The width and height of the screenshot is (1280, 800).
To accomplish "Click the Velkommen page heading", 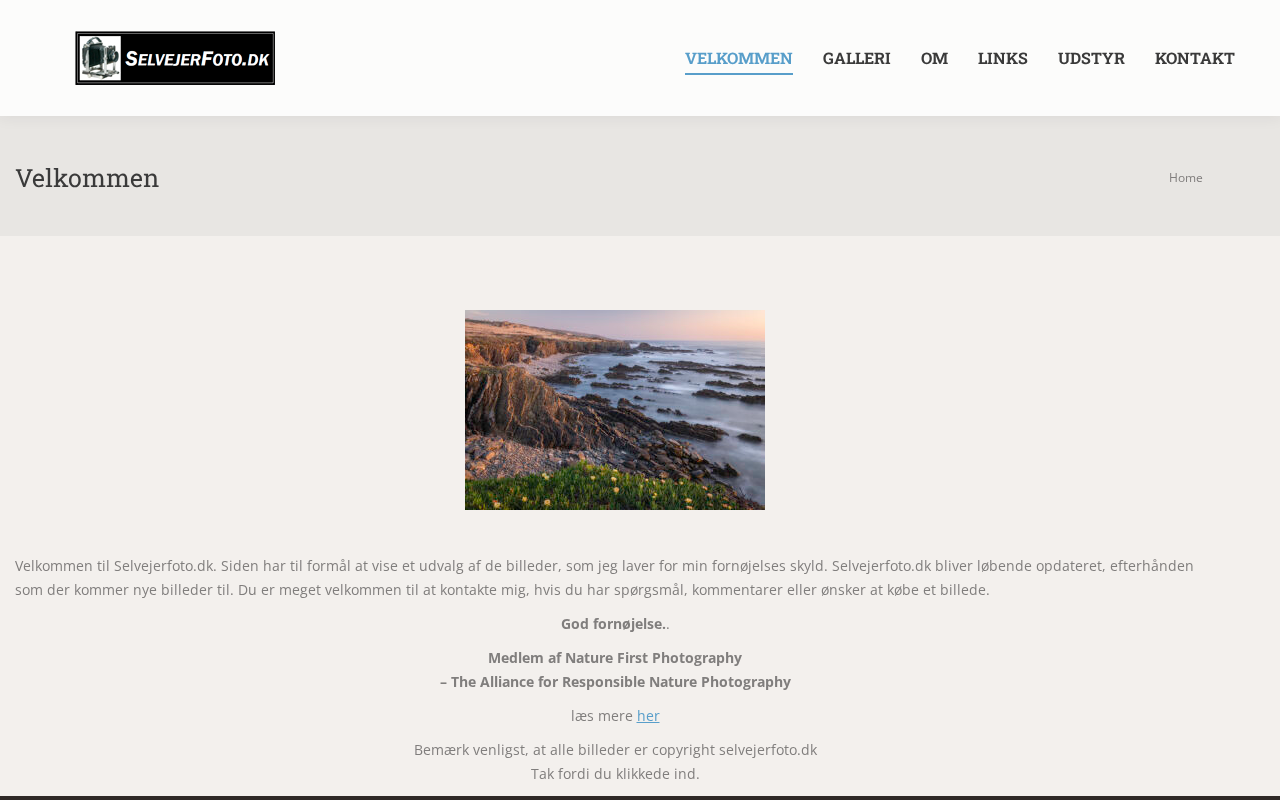I will (x=87, y=178).
